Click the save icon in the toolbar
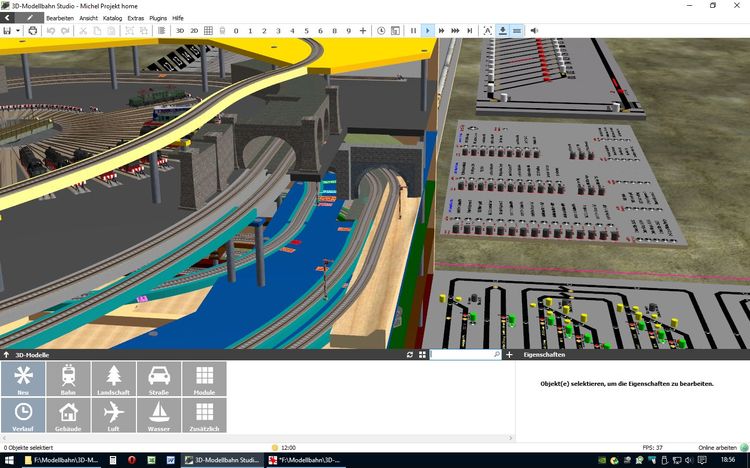Viewport: 750px width, 468px height. (7, 31)
